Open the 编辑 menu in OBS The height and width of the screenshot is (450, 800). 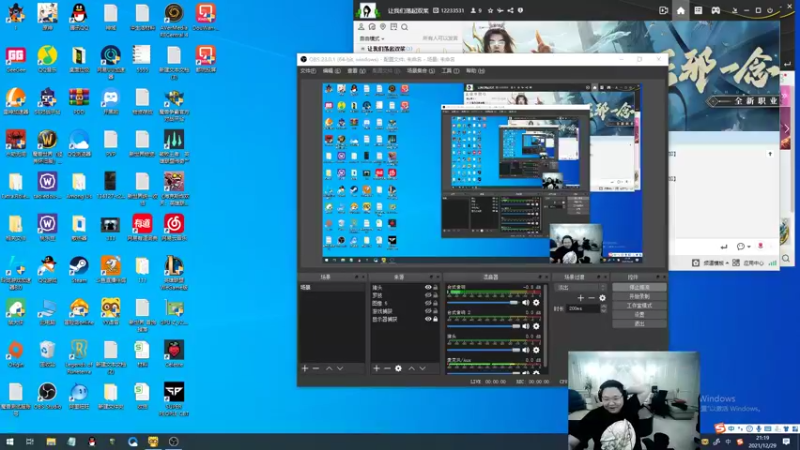332,71
